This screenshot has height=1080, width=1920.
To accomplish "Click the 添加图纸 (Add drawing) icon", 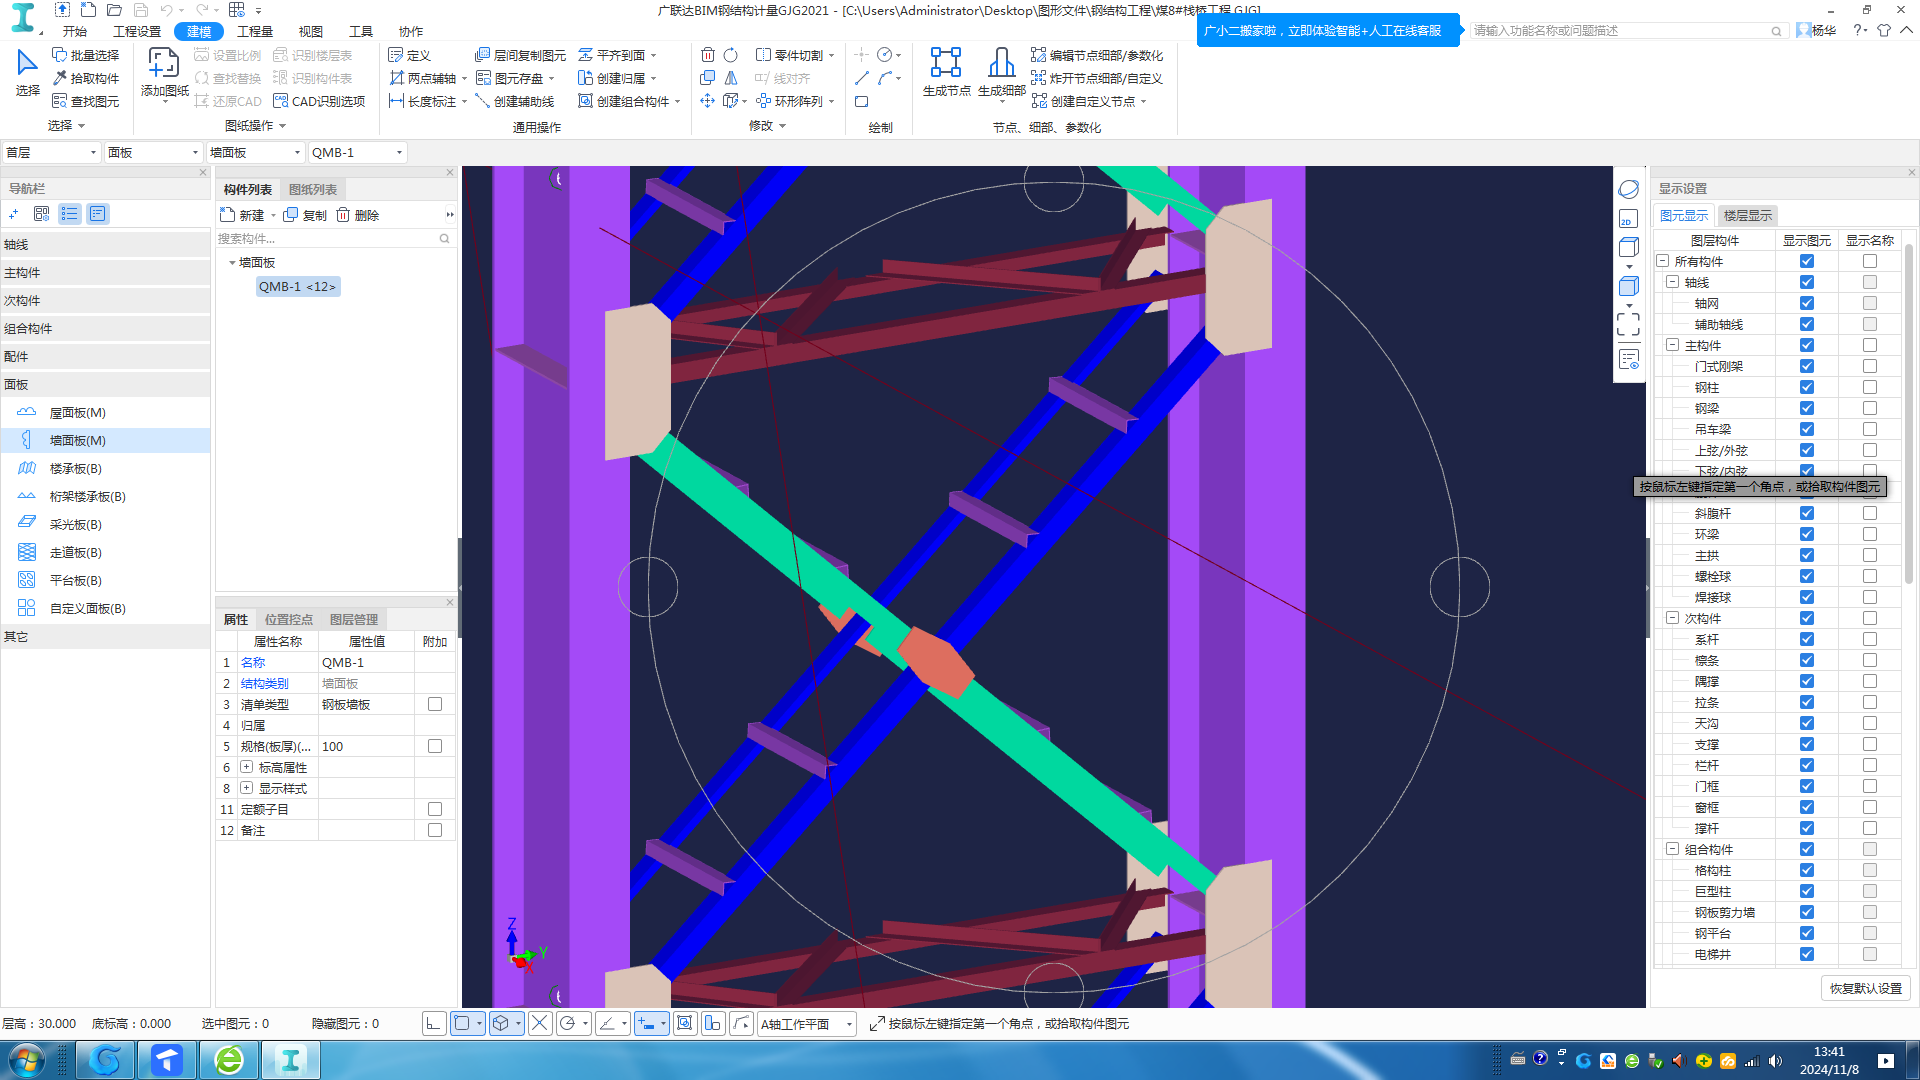I will [x=164, y=73].
